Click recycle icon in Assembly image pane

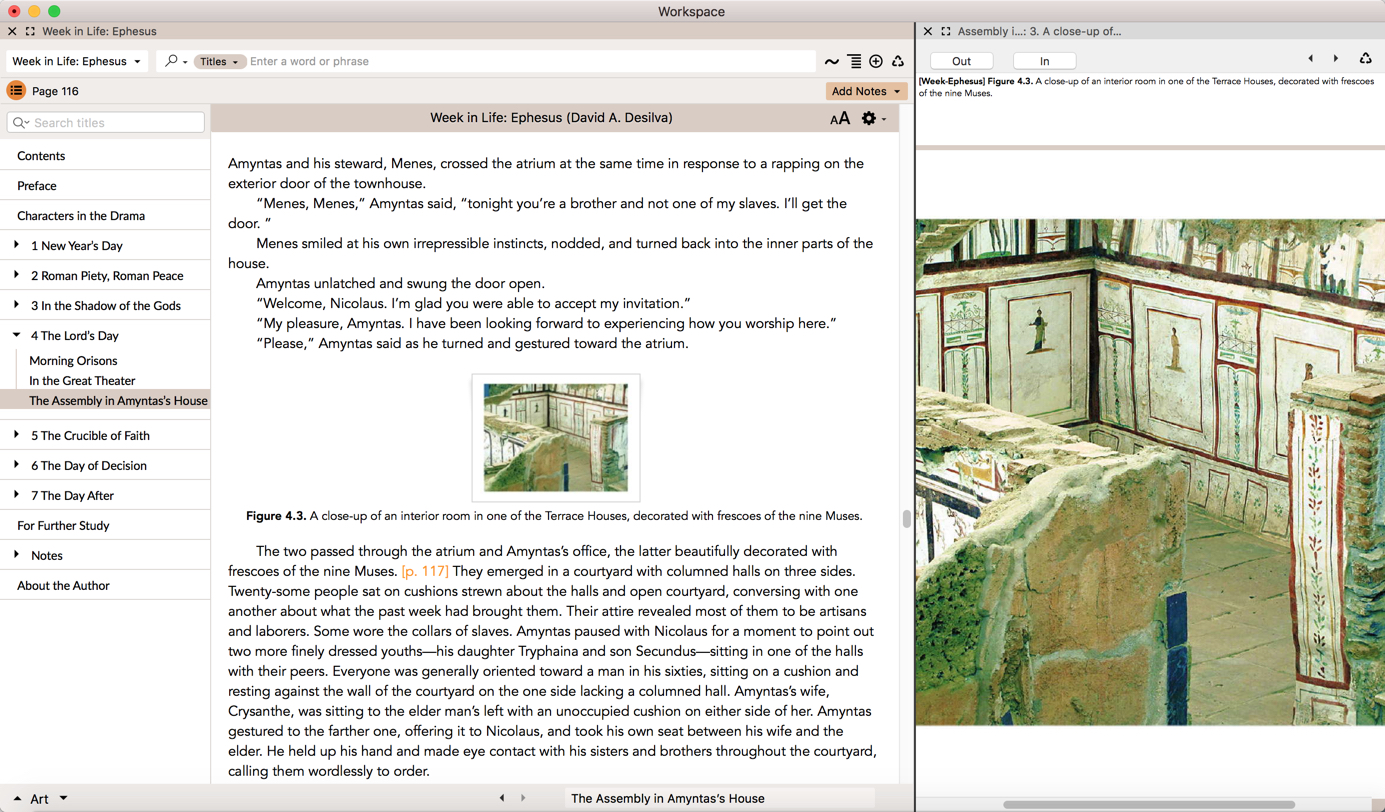click(x=1365, y=59)
